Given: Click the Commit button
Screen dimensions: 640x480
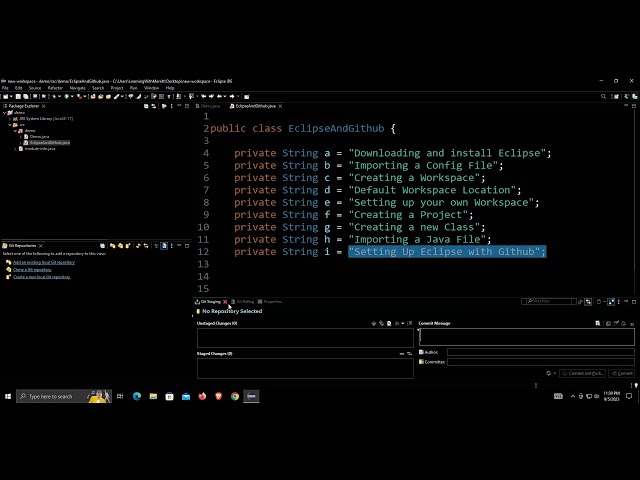Looking at the screenshot, I should 622,373.
